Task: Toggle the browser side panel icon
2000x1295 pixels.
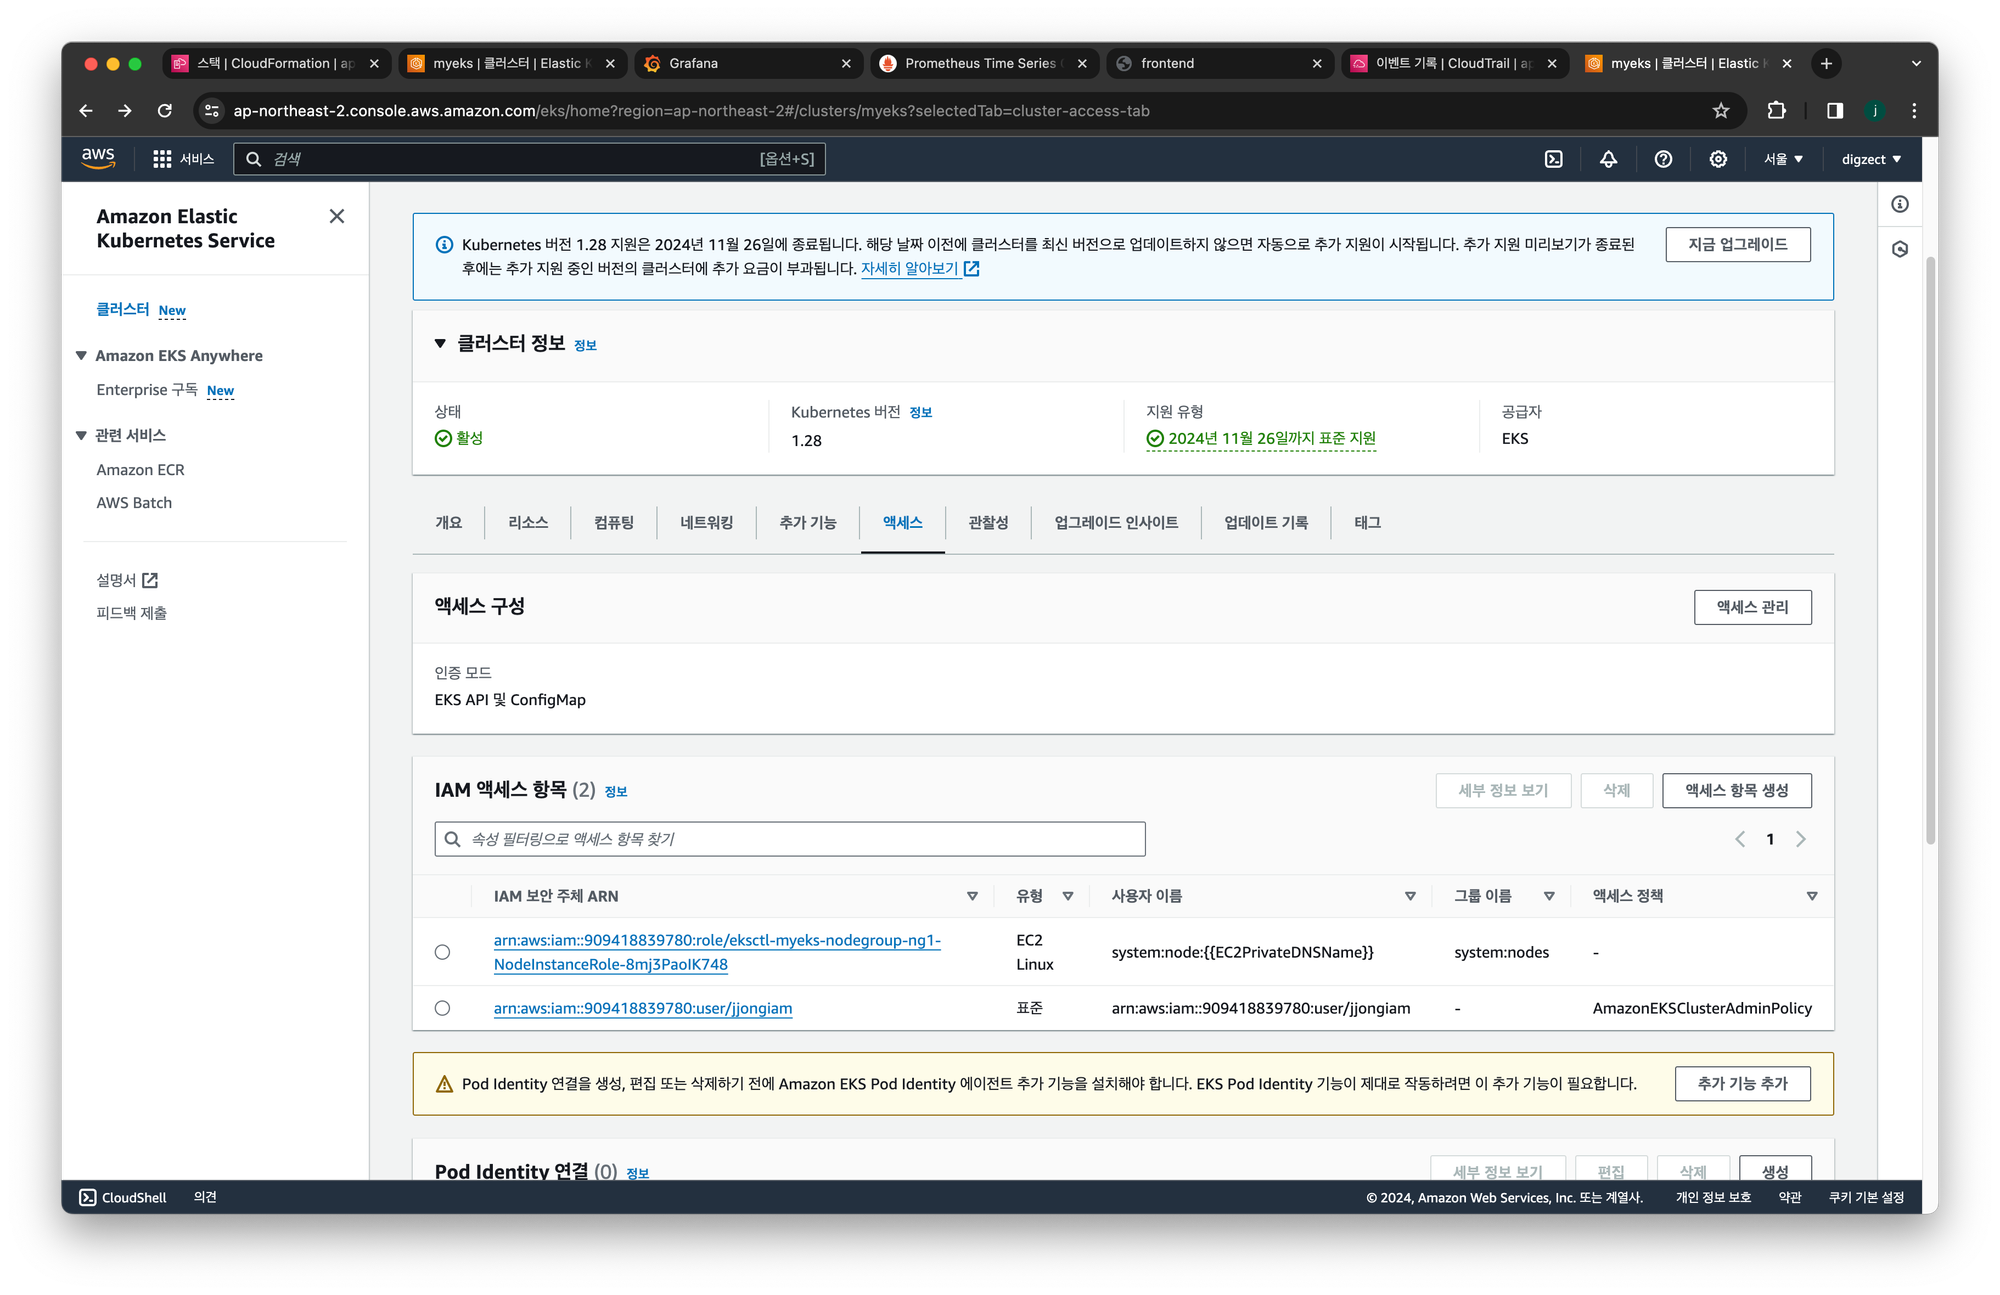Action: [x=1835, y=111]
